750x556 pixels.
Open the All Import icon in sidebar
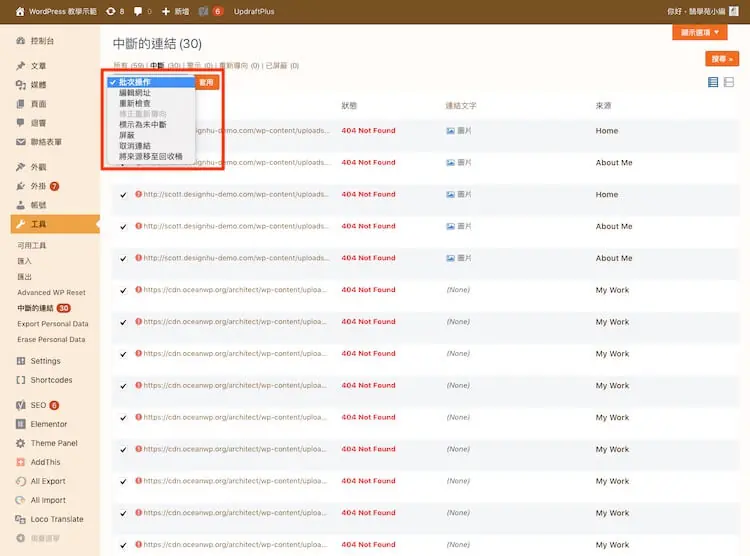coord(21,500)
